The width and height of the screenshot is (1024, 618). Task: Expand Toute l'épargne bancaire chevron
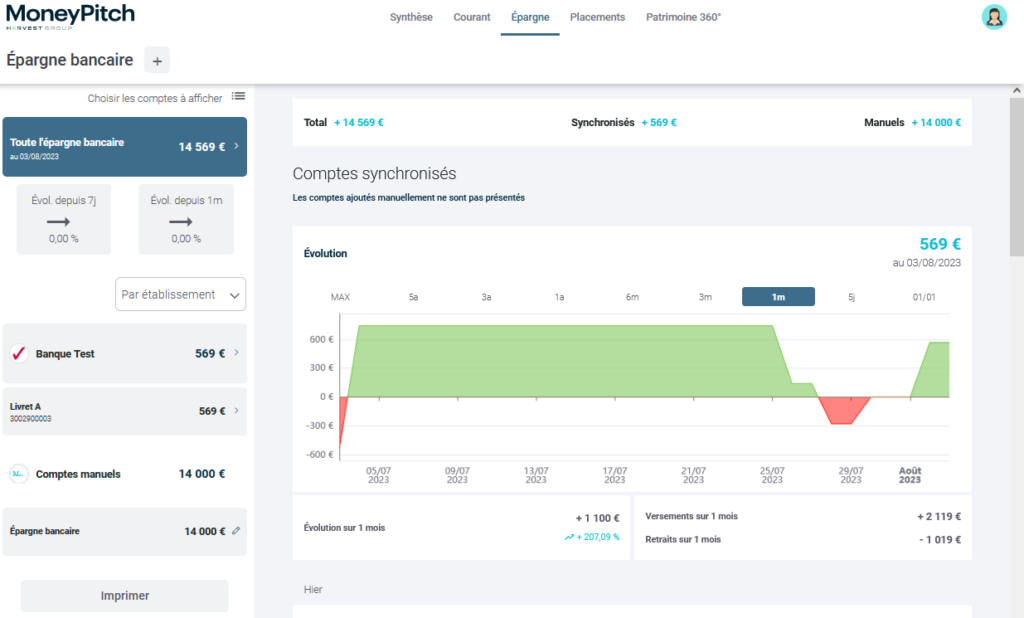click(x=236, y=146)
